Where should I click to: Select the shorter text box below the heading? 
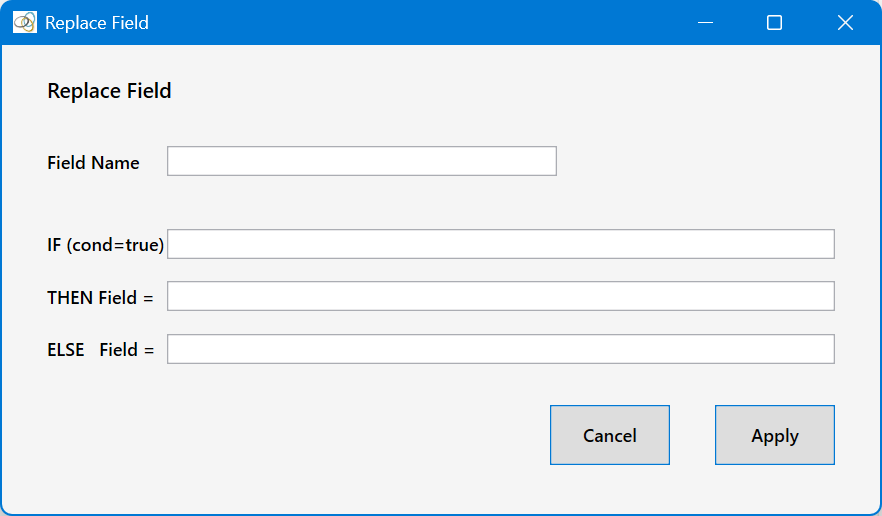click(x=362, y=161)
